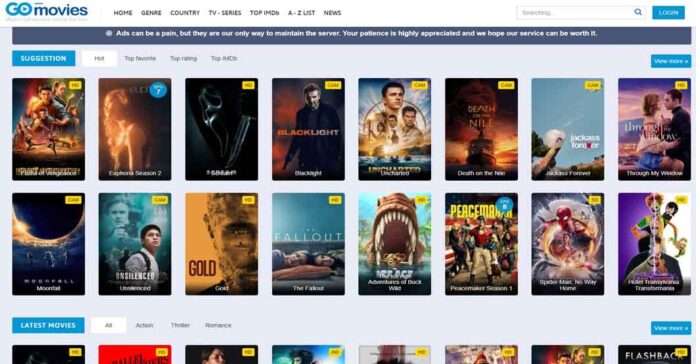Open the Gold movie poster
Image resolution: width=696 pixels, height=364 pixels.
click(x=221, y=244)
